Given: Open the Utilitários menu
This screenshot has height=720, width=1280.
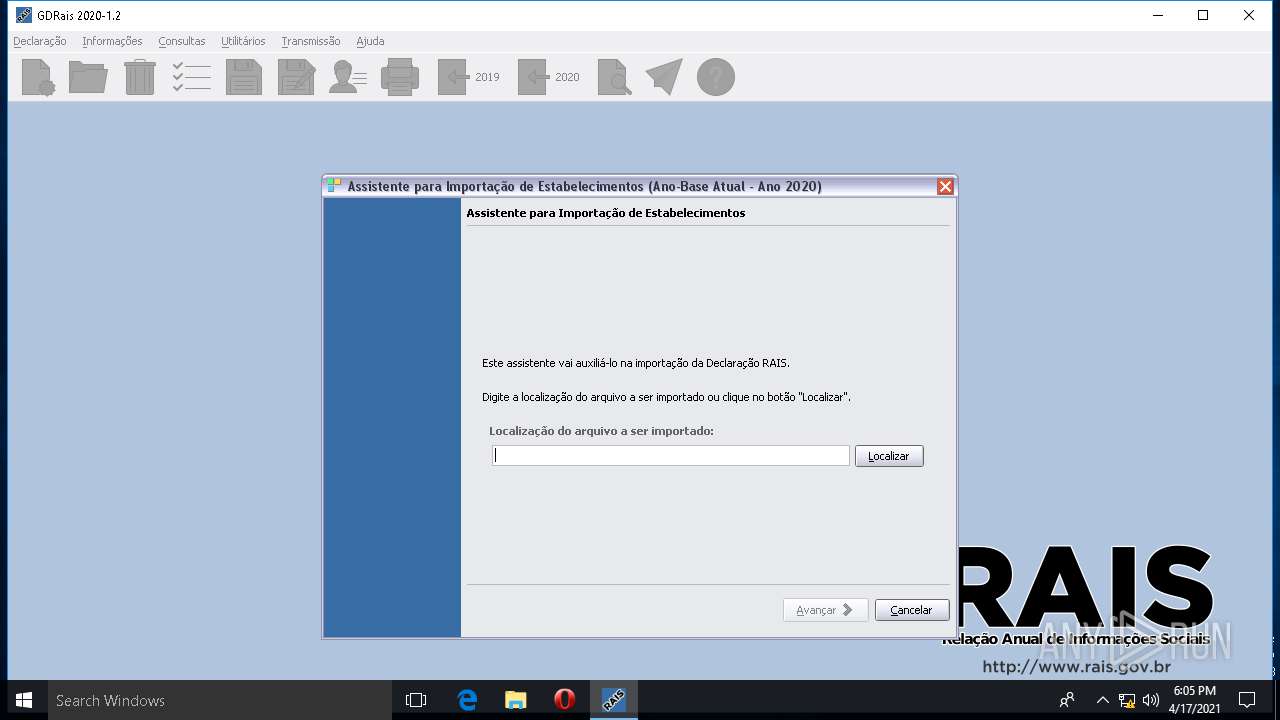Looking at the screenshot, I should pyautogui.click(x=243, y=41).
